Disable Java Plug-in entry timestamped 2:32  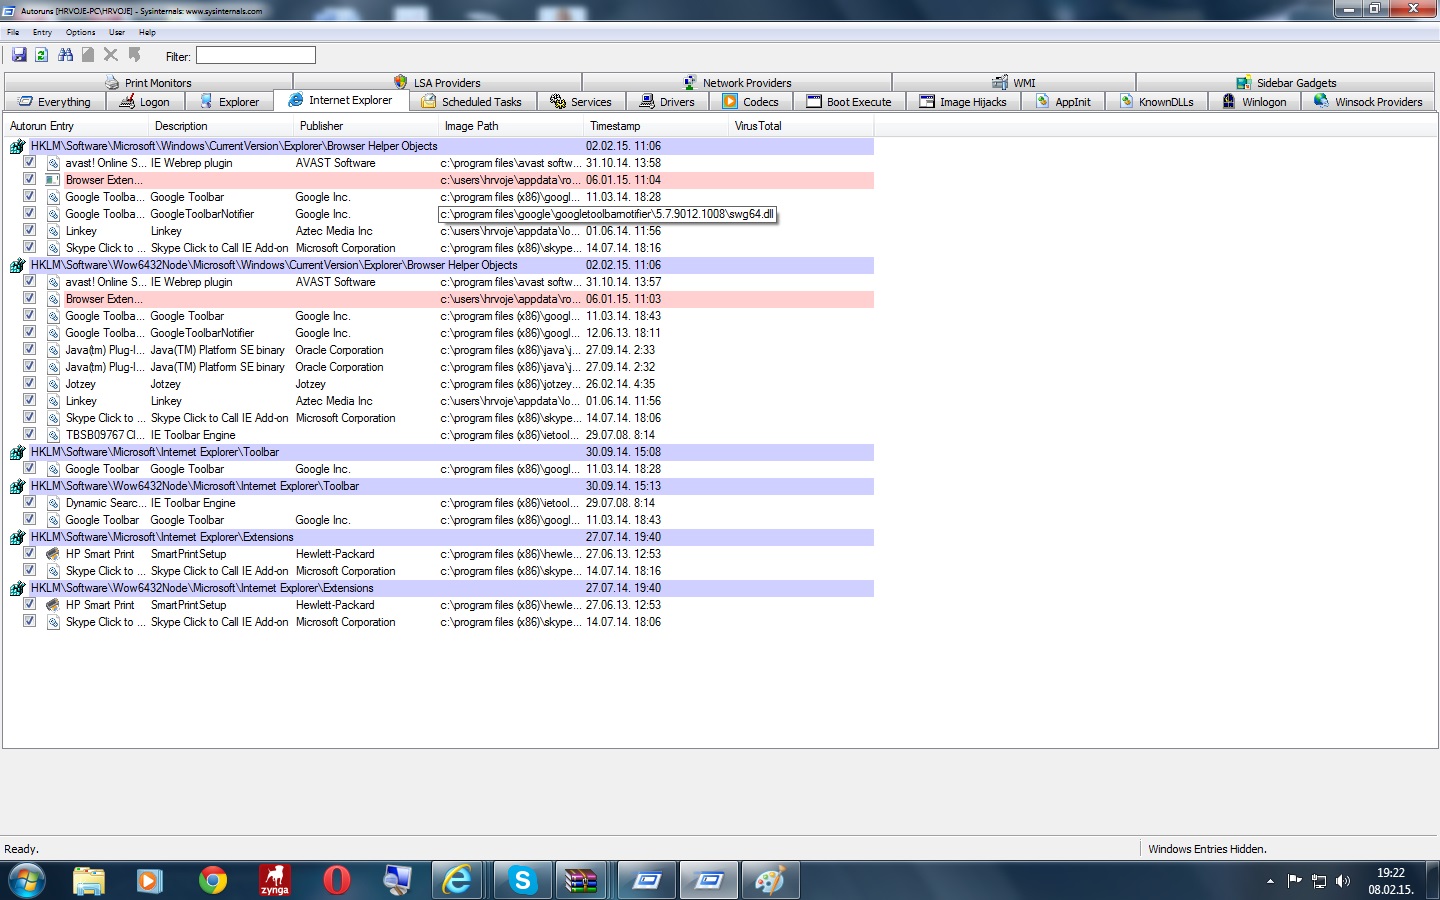[x=30, y=366]
